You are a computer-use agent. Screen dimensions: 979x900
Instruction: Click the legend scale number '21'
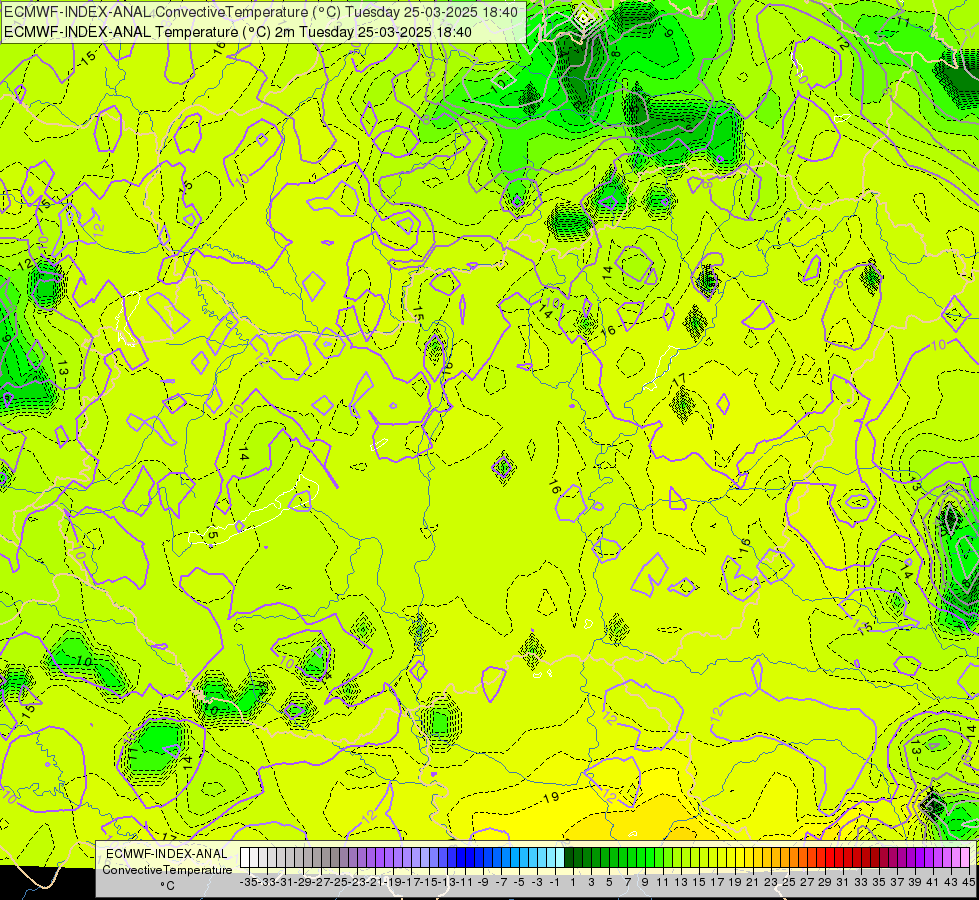click(x=752, y=882)
